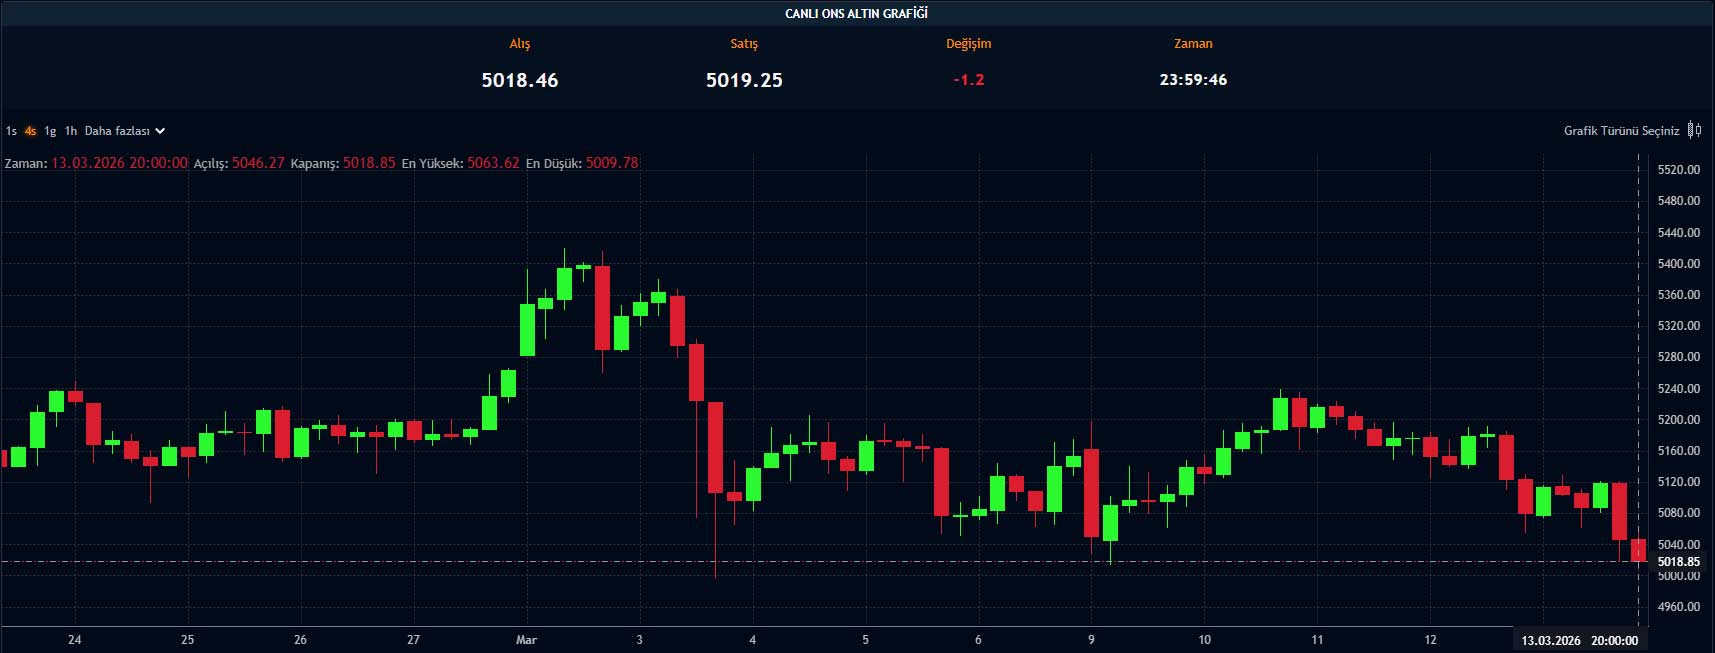
Task: Click the current price tag 5018.85 on axis
Action: (1678, 562)
